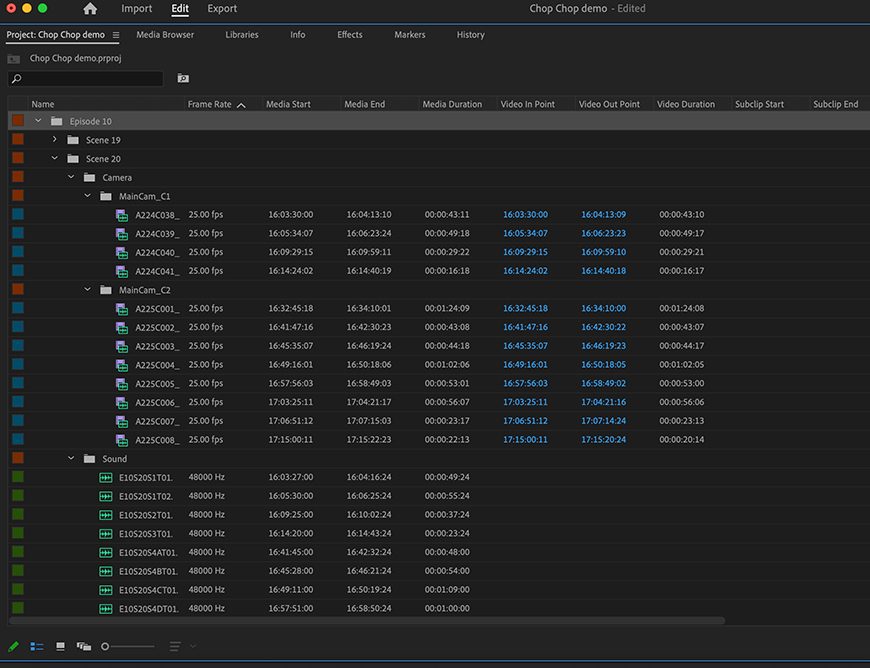
Task: Collapse the Episode 10 bin
Action: pos(38,120)
